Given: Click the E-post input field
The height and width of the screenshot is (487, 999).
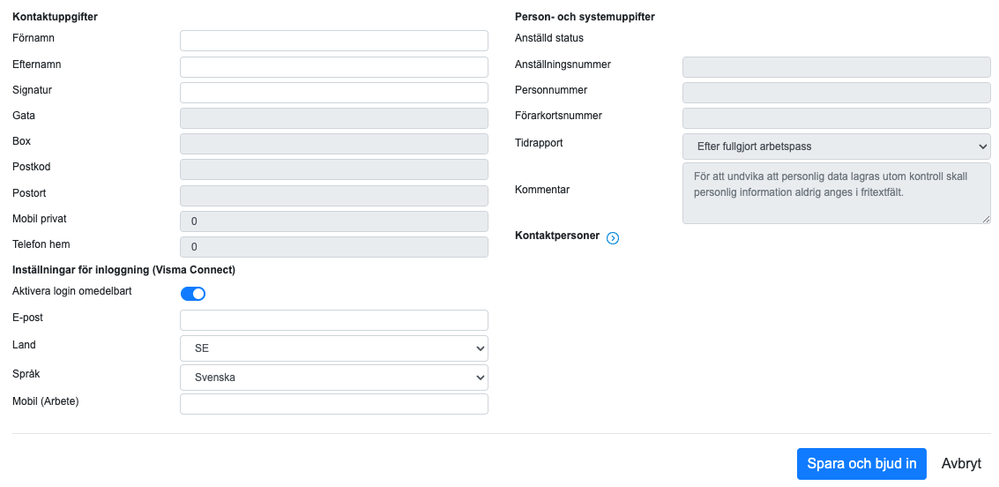Looking at the screenshot, I should pos(334,320).
